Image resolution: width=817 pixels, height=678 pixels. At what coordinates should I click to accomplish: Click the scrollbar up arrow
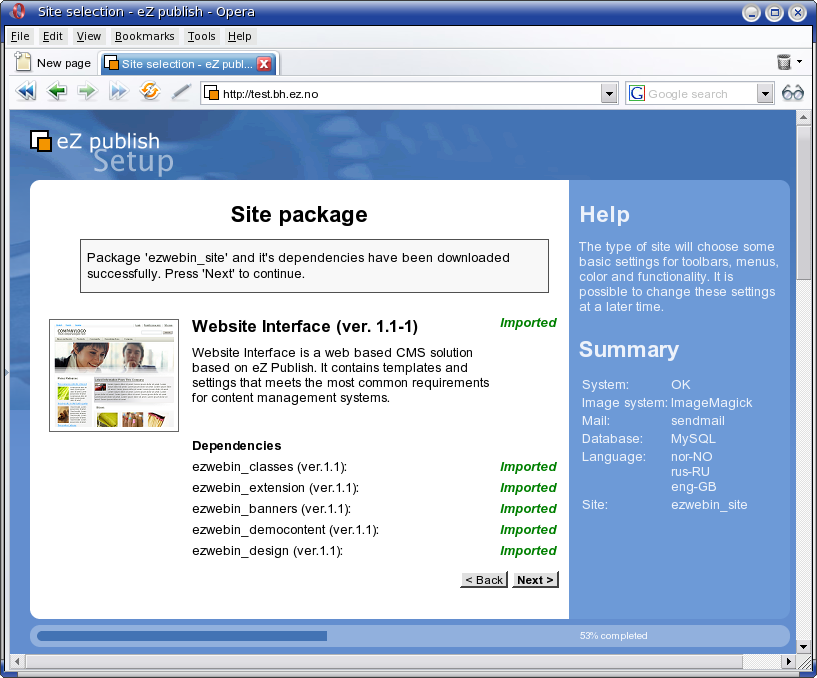803,117
